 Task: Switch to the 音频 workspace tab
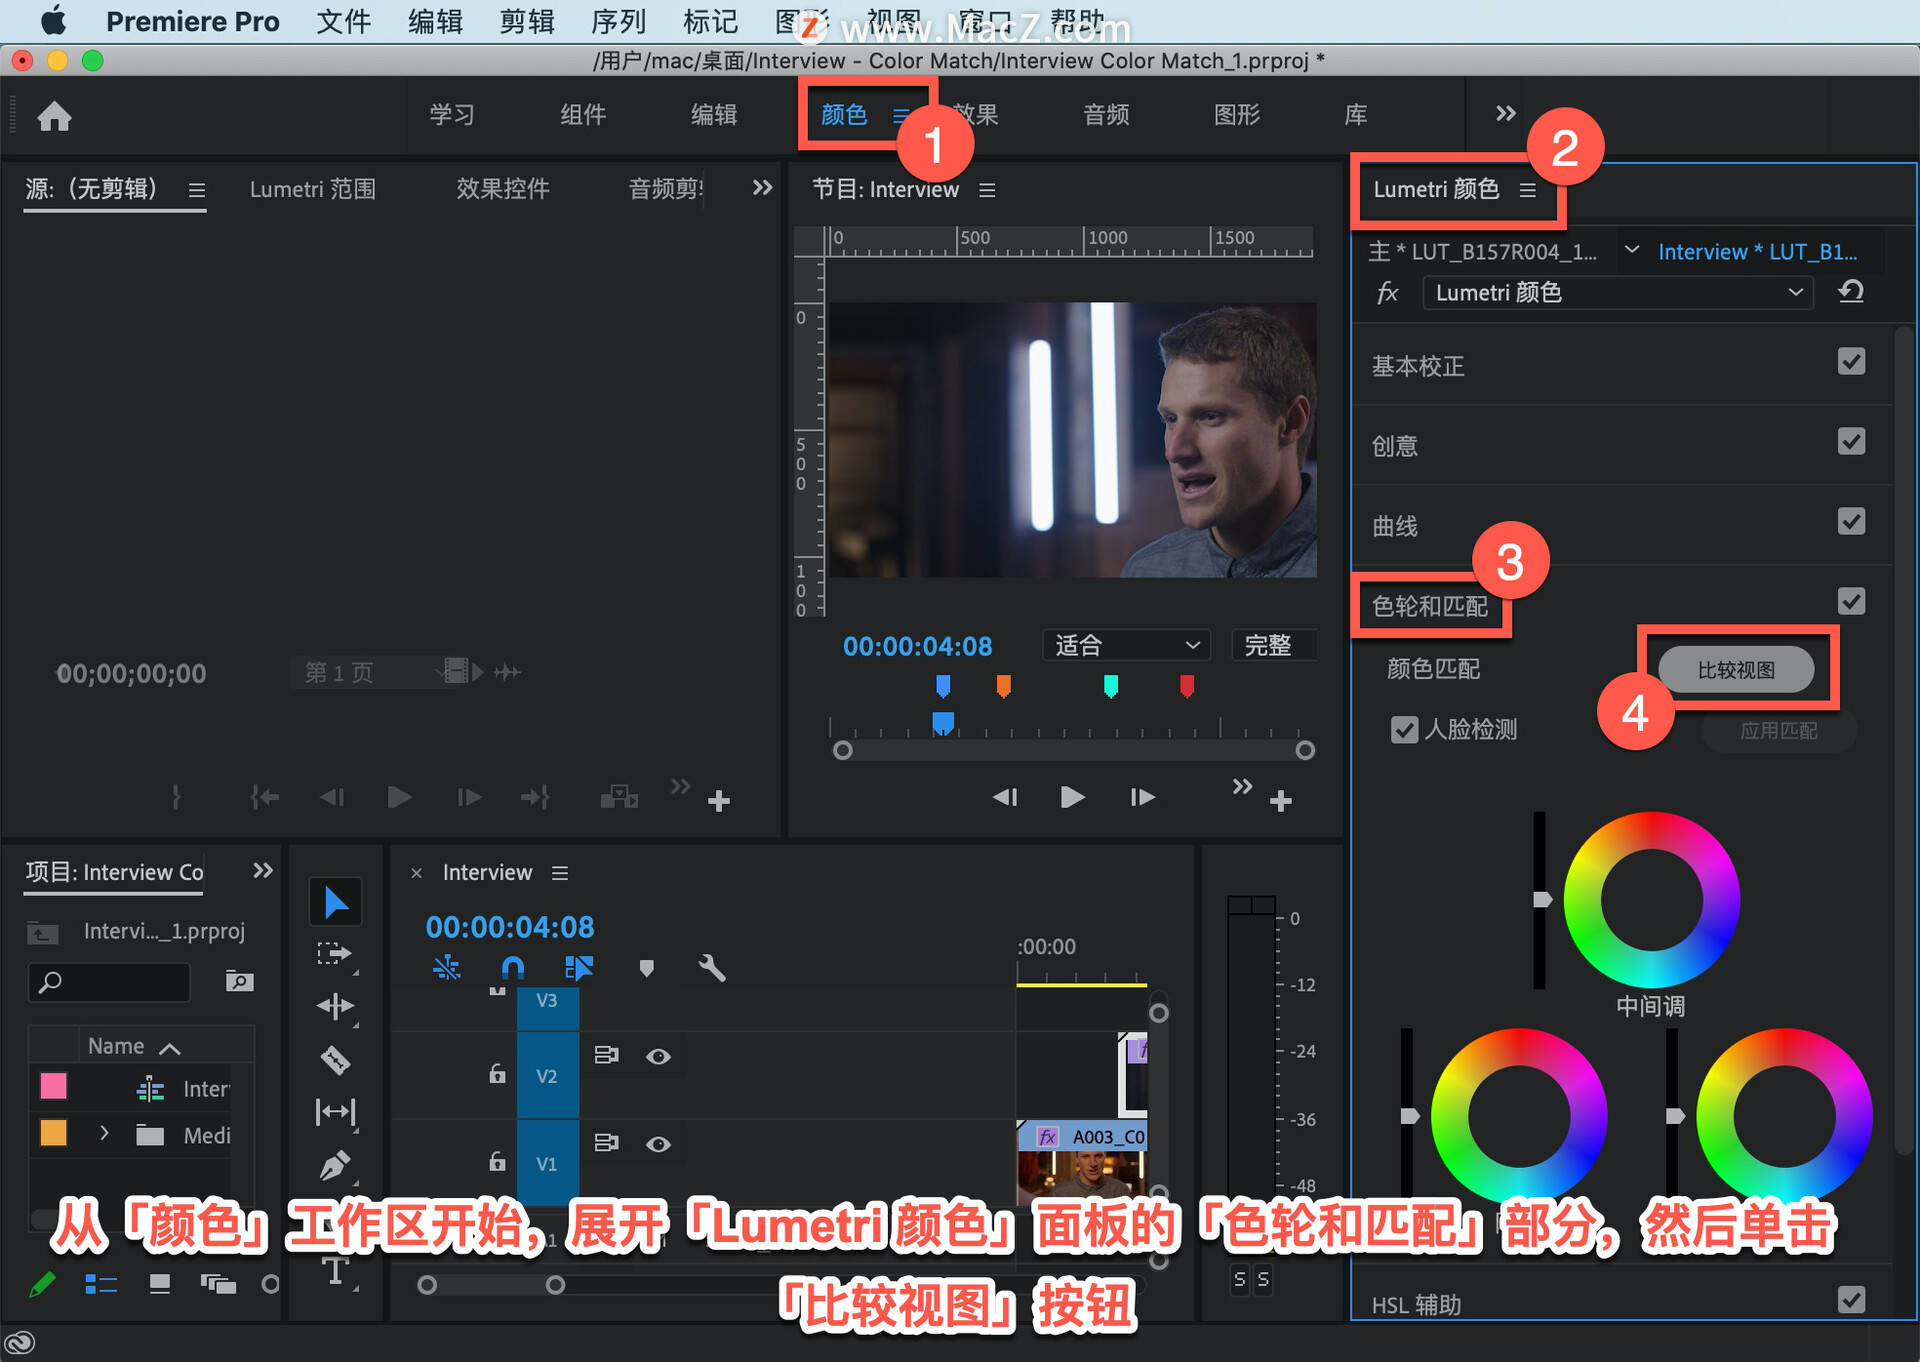pyautogui.click(x=1106, y=115)
